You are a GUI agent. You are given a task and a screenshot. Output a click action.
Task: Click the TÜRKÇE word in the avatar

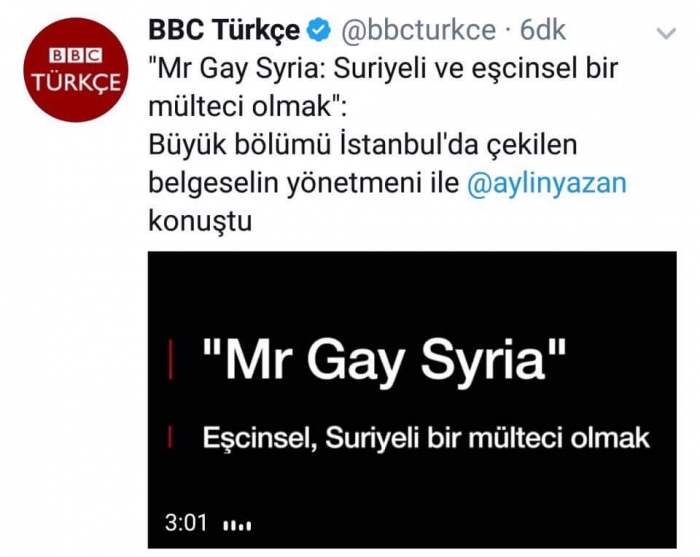click(x=76, y=83)
